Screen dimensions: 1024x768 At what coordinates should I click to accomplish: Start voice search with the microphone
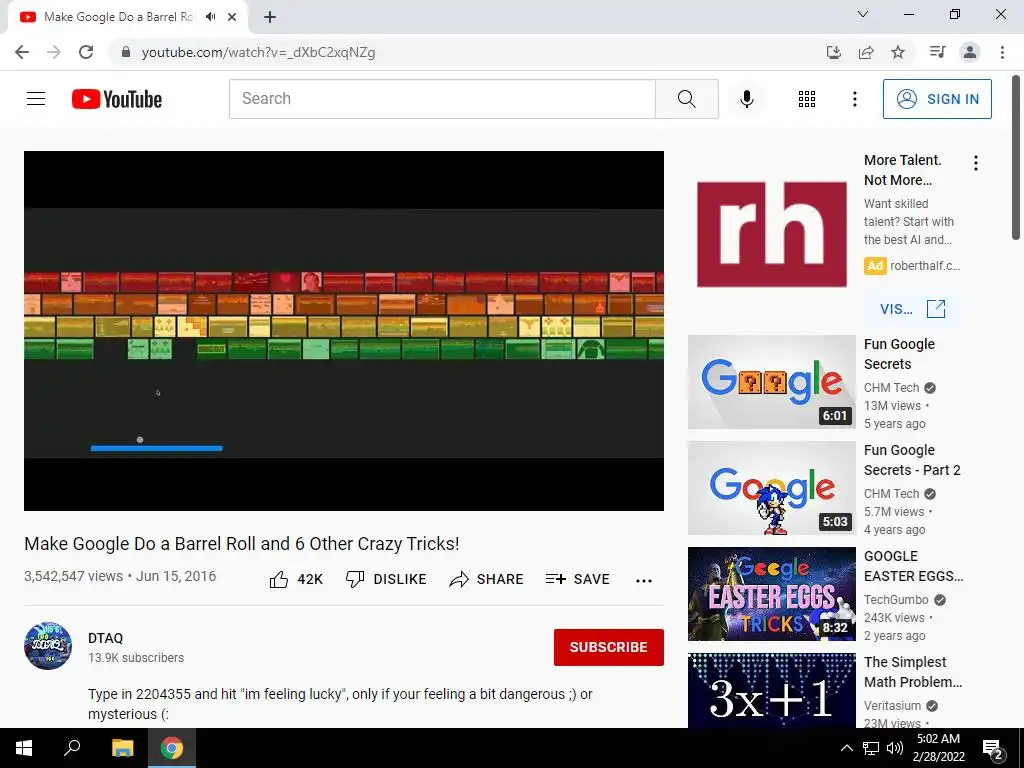[x=746, y=99]
